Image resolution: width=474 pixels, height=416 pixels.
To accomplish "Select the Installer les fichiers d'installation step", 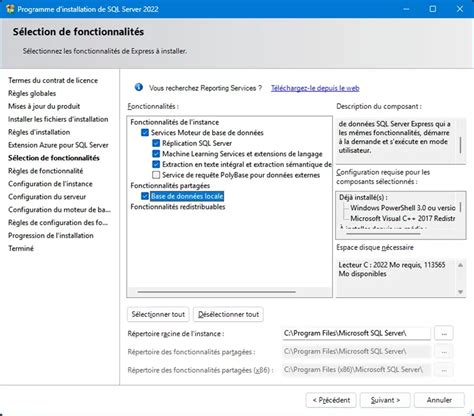I will click(58, 119).
